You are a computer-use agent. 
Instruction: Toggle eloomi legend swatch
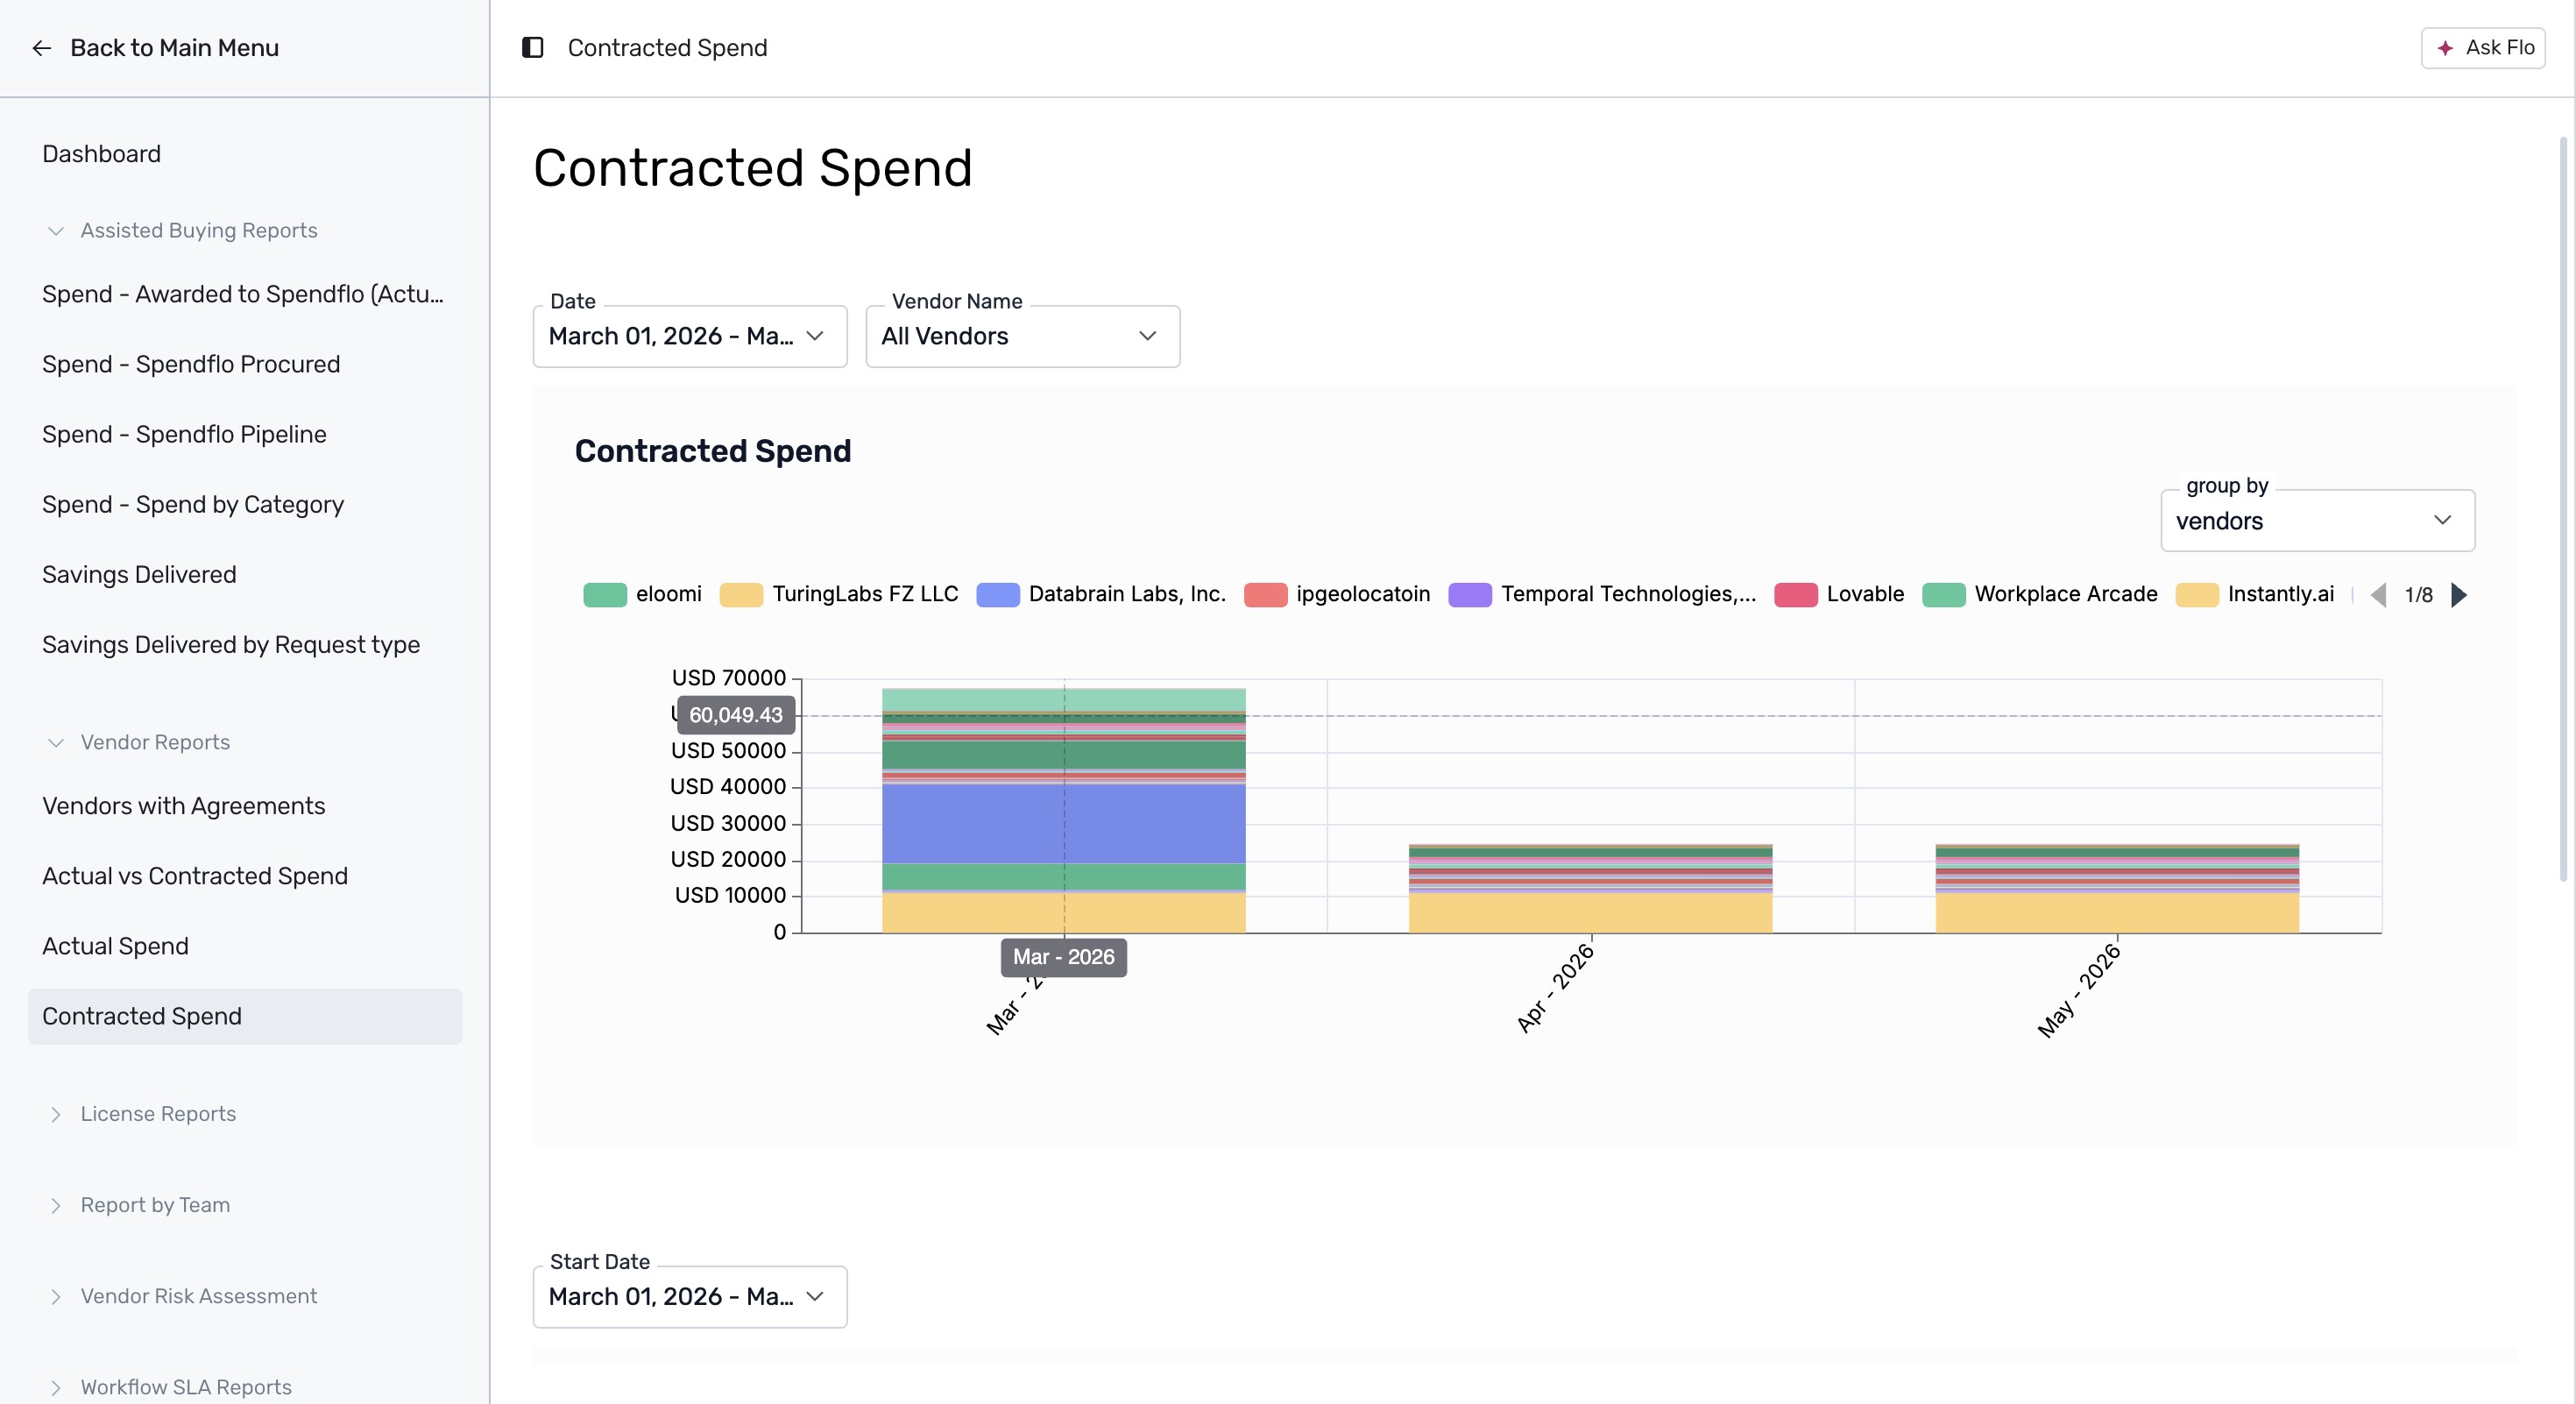[x=605, y=595]
